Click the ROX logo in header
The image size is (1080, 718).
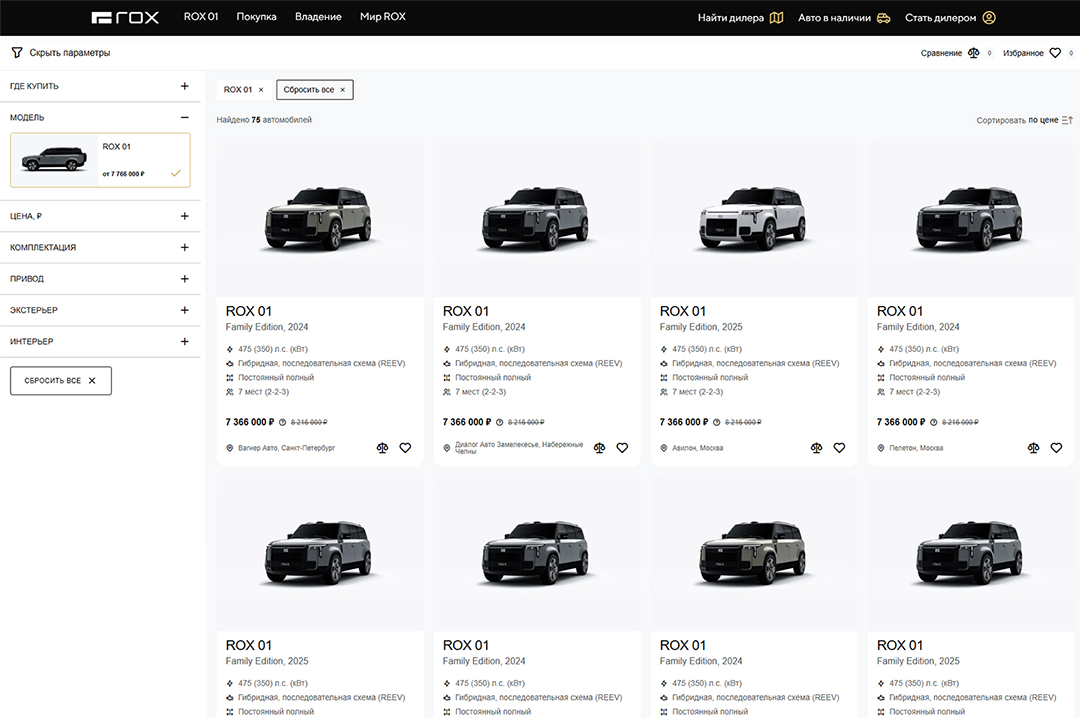125,17
